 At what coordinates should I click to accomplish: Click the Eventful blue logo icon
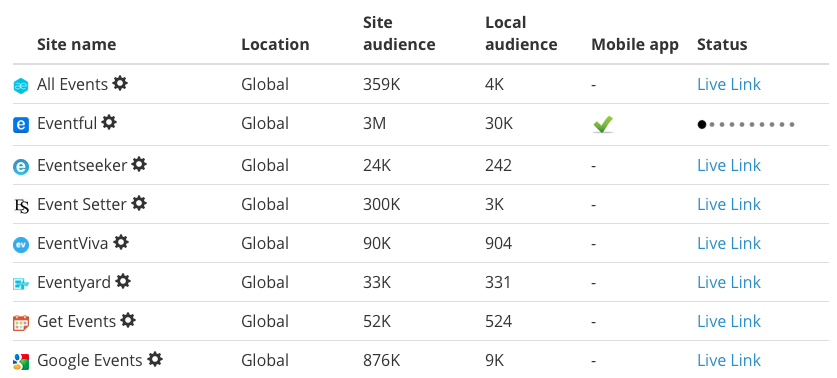(x=21, y=125)
